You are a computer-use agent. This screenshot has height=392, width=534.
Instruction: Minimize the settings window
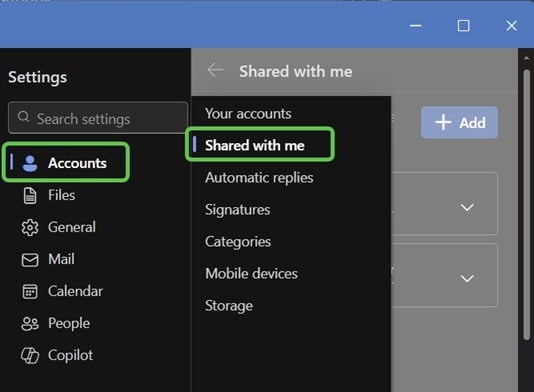[x=415, y=26]
